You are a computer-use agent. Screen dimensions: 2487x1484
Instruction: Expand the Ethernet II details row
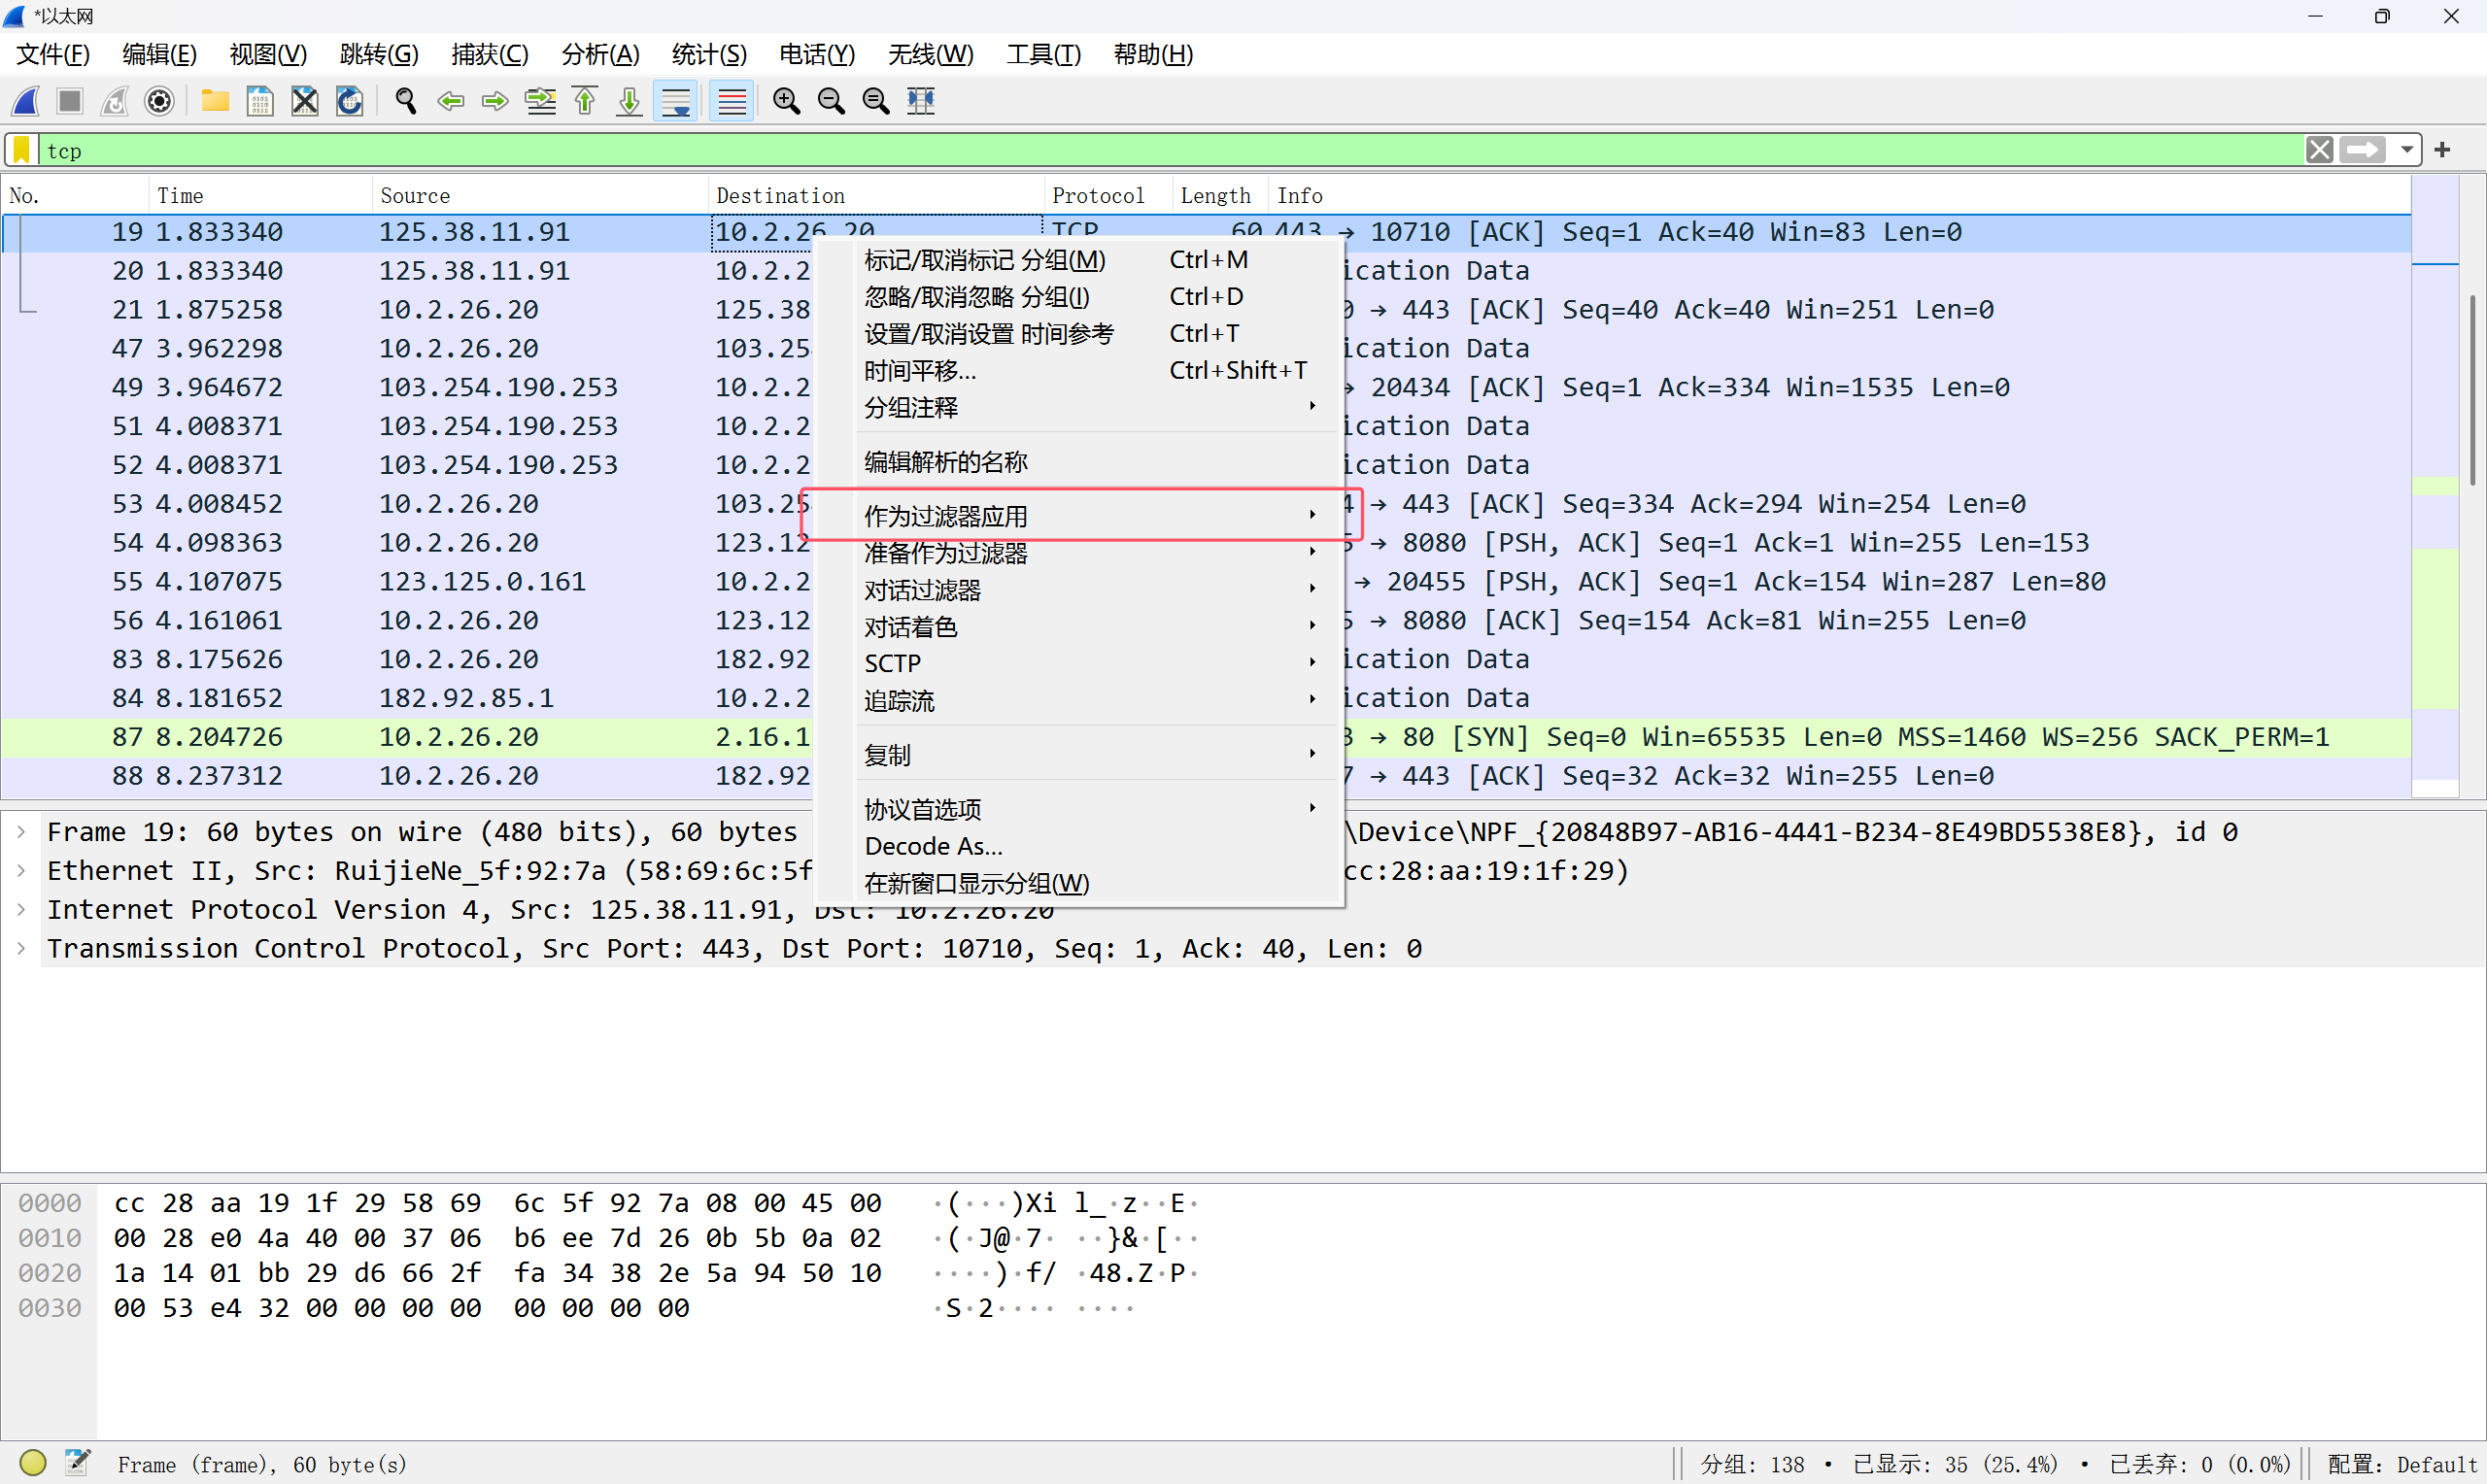click(21, 871)
